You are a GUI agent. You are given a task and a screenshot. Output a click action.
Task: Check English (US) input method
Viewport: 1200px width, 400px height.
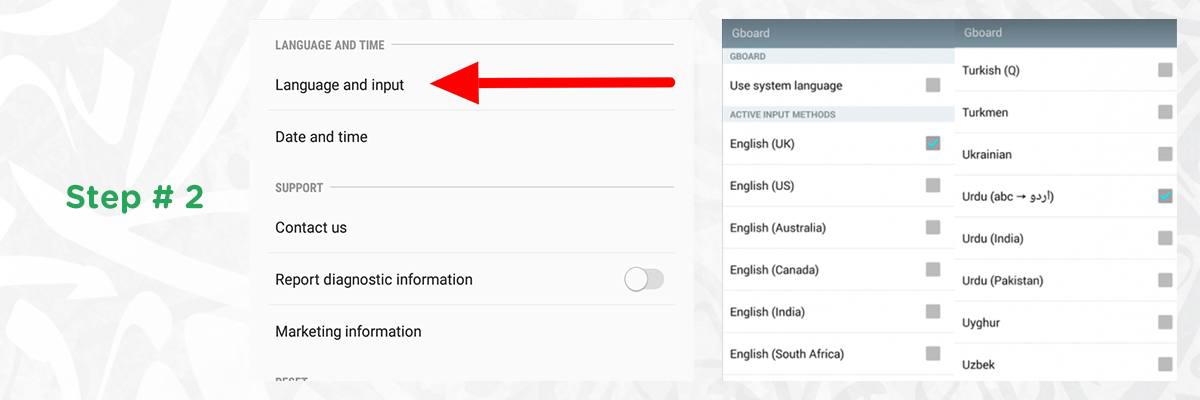tap(933, 186)
